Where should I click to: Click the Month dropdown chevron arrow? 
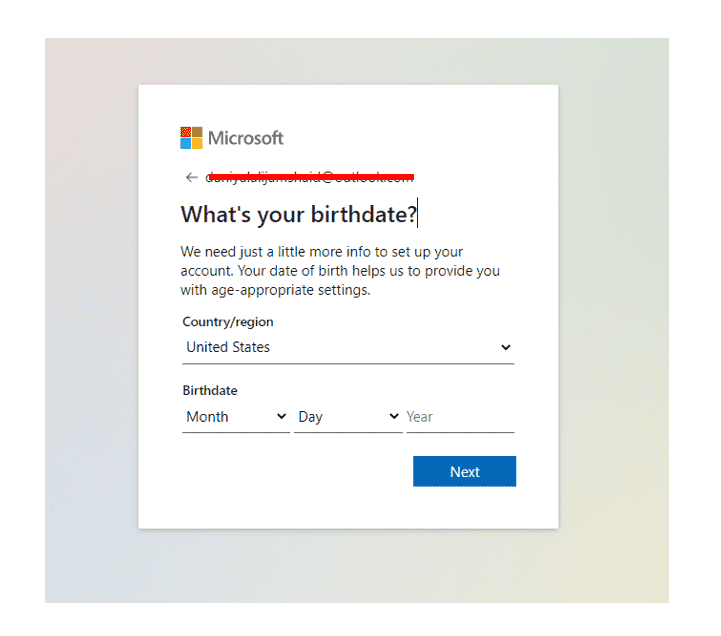coord(281,417)
